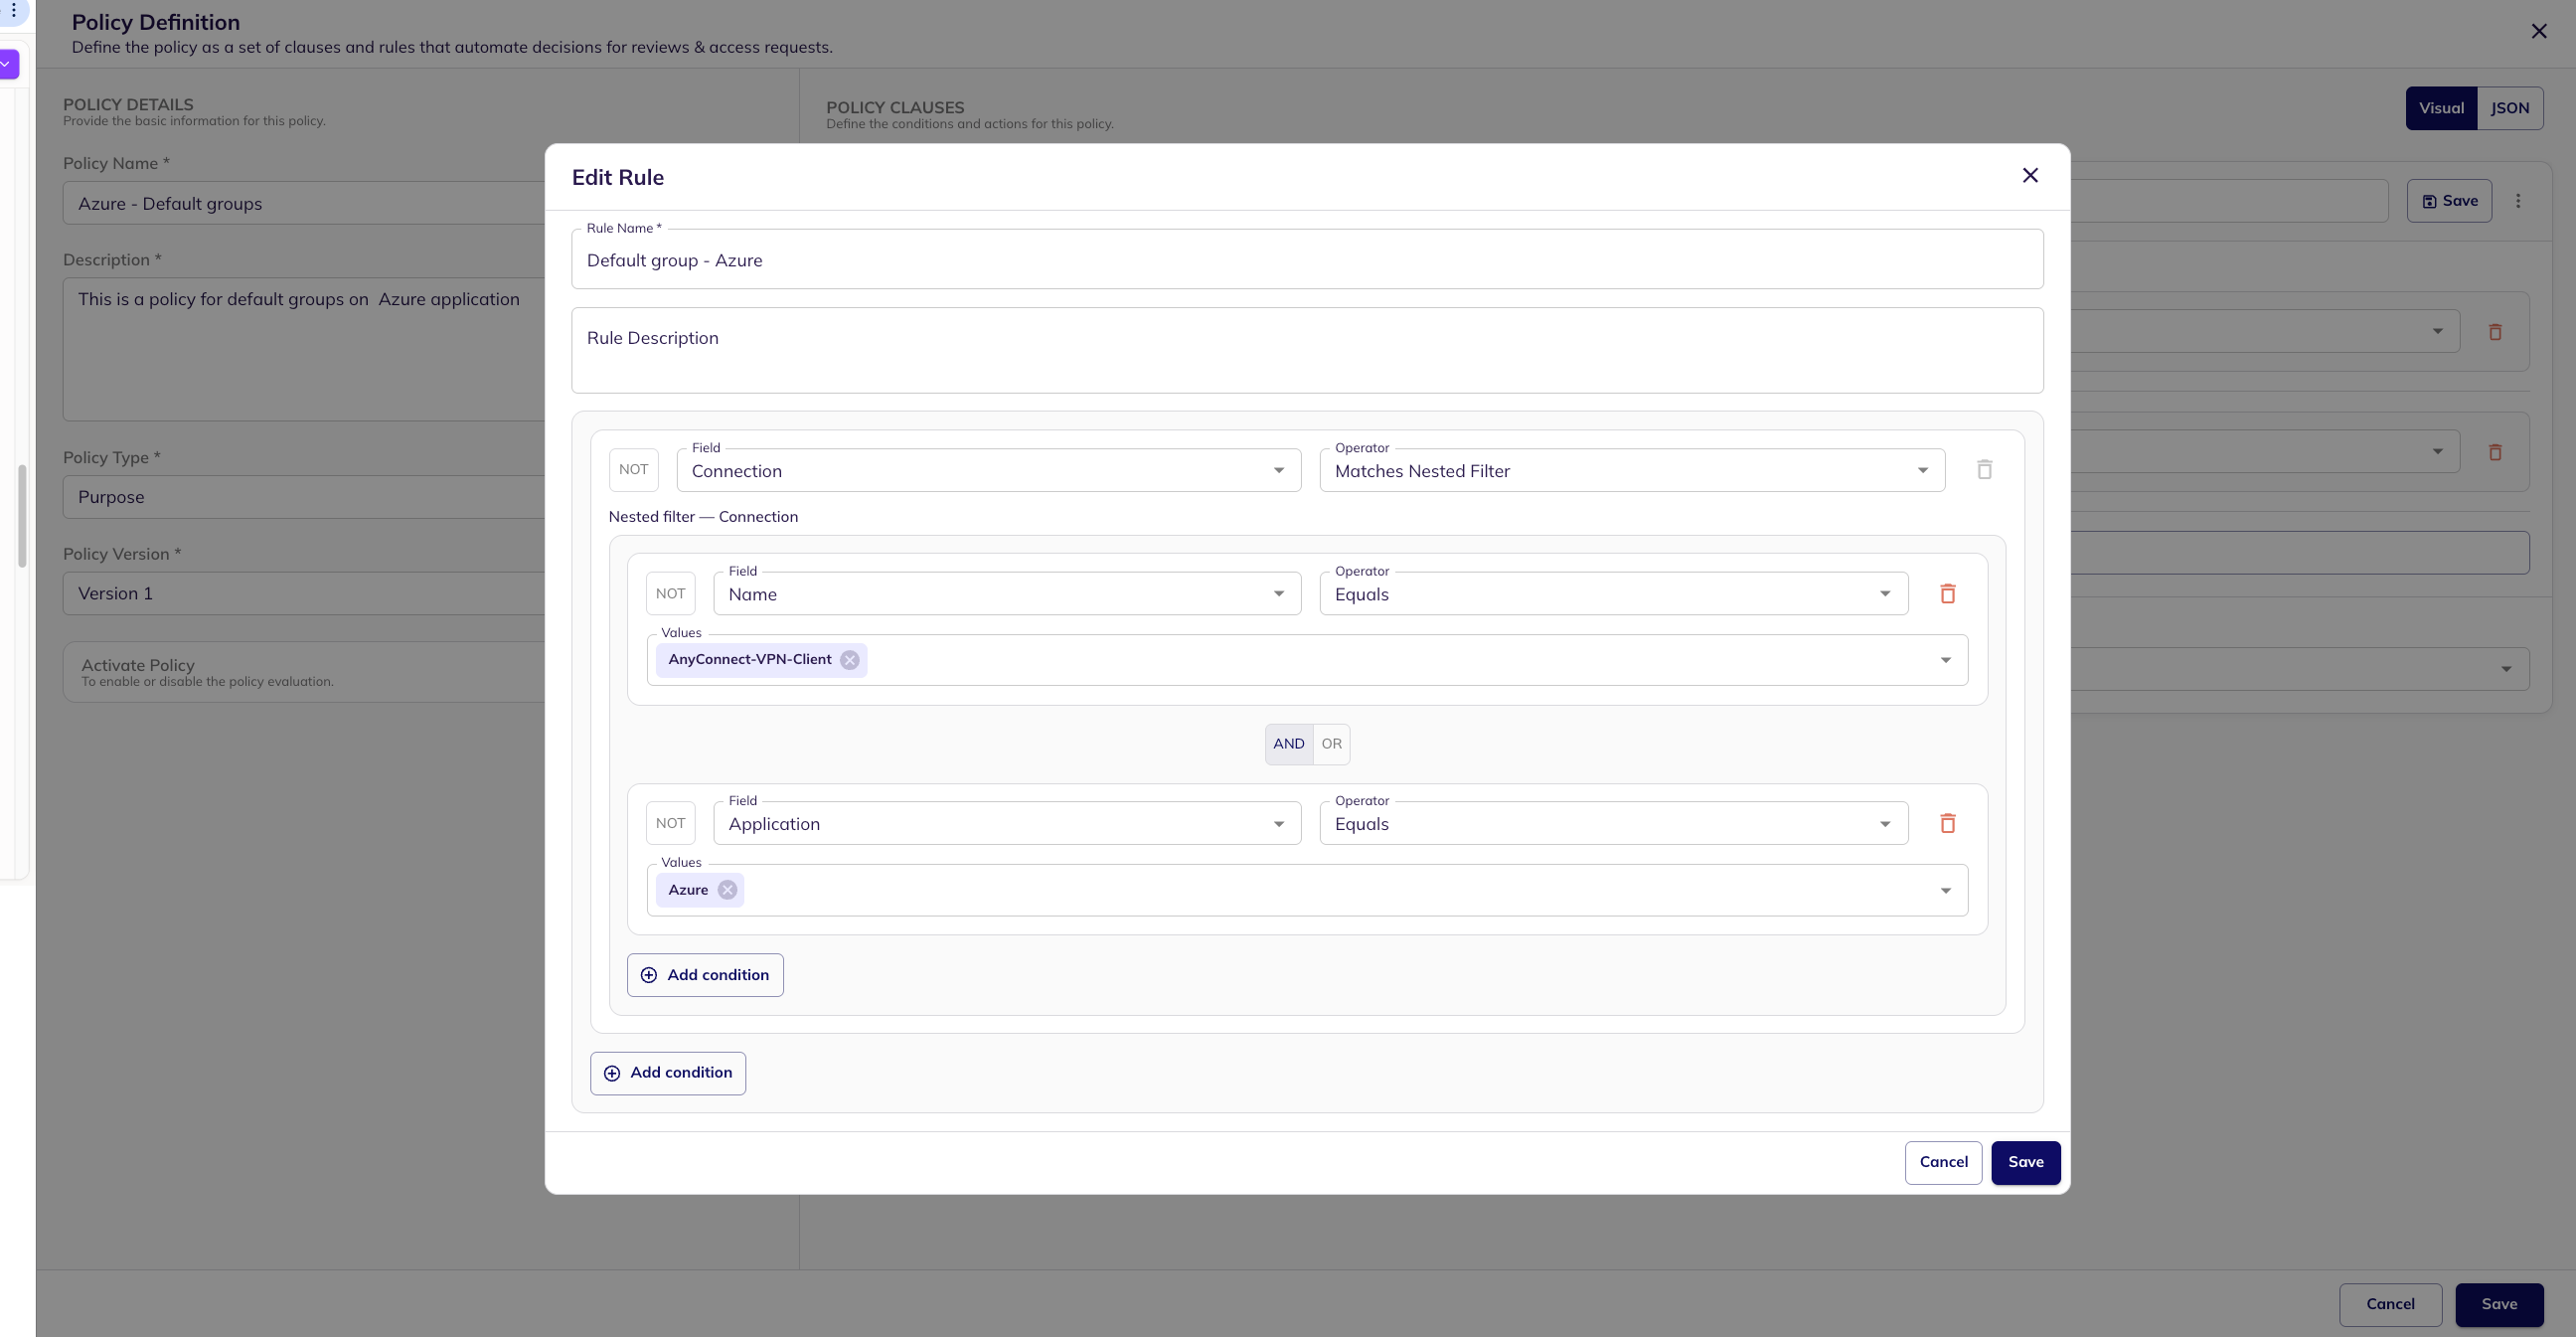The width and height of the screenshot is (2576, 1337).
Task: Switch to the JSON view tab
Action: [x=2509, y=108]
